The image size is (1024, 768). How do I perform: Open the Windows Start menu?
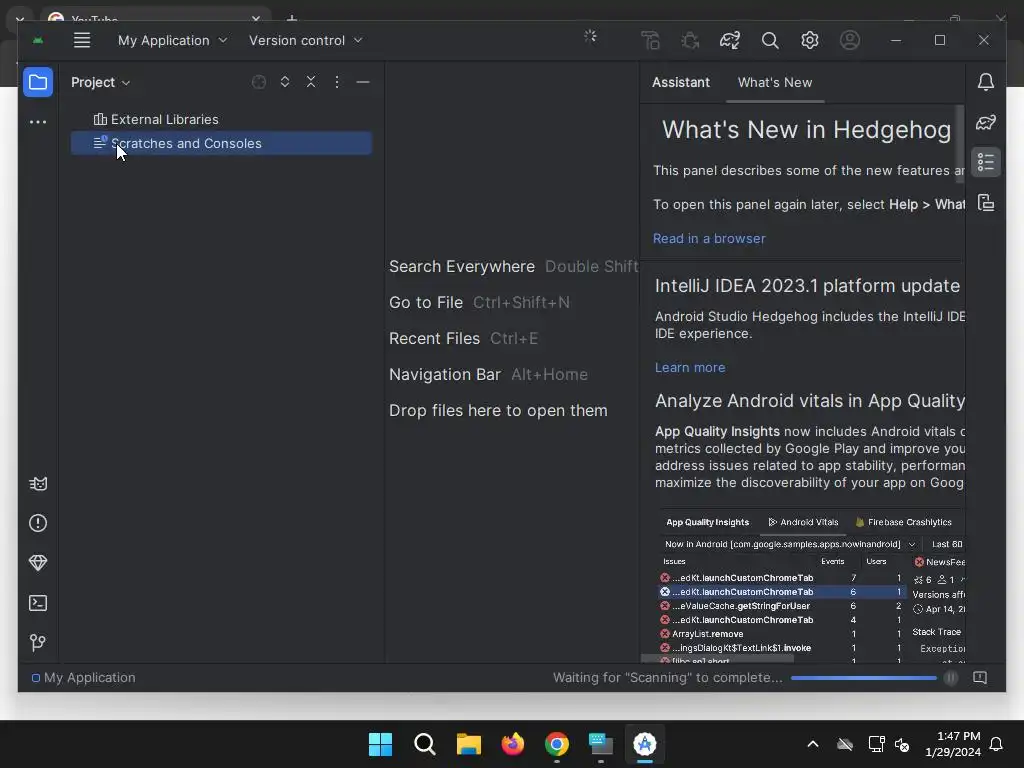point(380,744)
